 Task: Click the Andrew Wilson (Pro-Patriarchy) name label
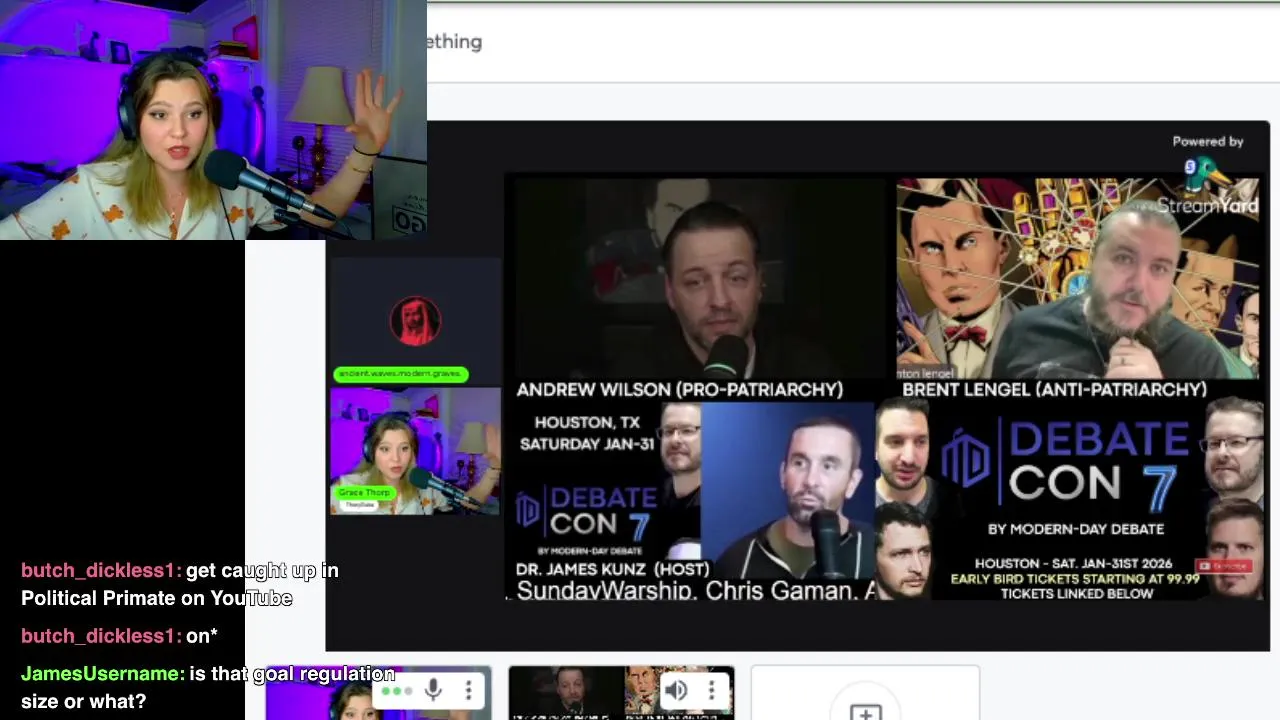(680, 390)
